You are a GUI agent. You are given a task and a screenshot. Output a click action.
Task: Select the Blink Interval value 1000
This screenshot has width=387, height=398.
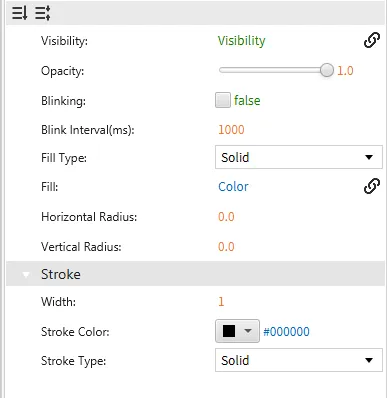coord(231,129)
